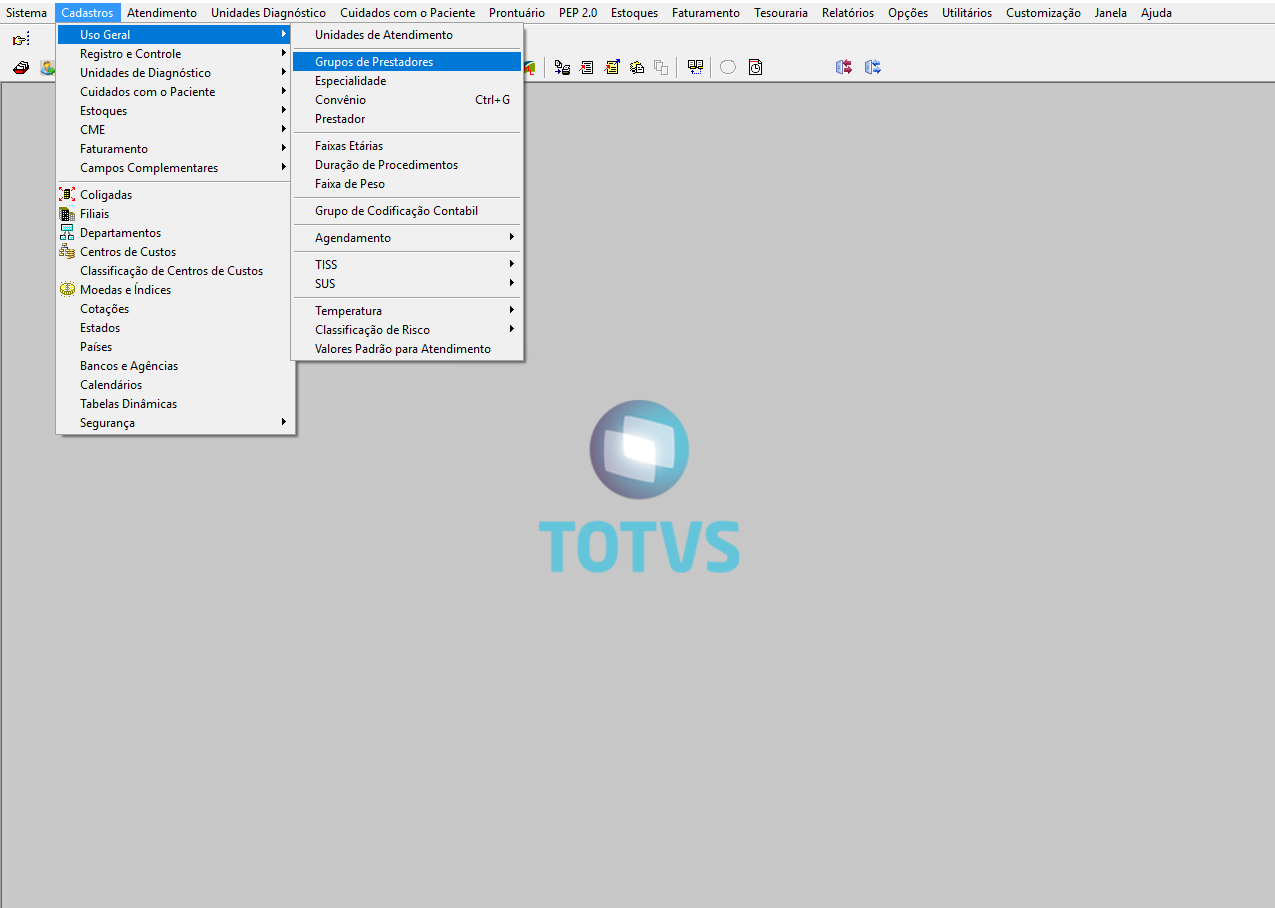Open the Customização menu
Viewport: 1275px width, 908px height.
[x=1043, y=13]
